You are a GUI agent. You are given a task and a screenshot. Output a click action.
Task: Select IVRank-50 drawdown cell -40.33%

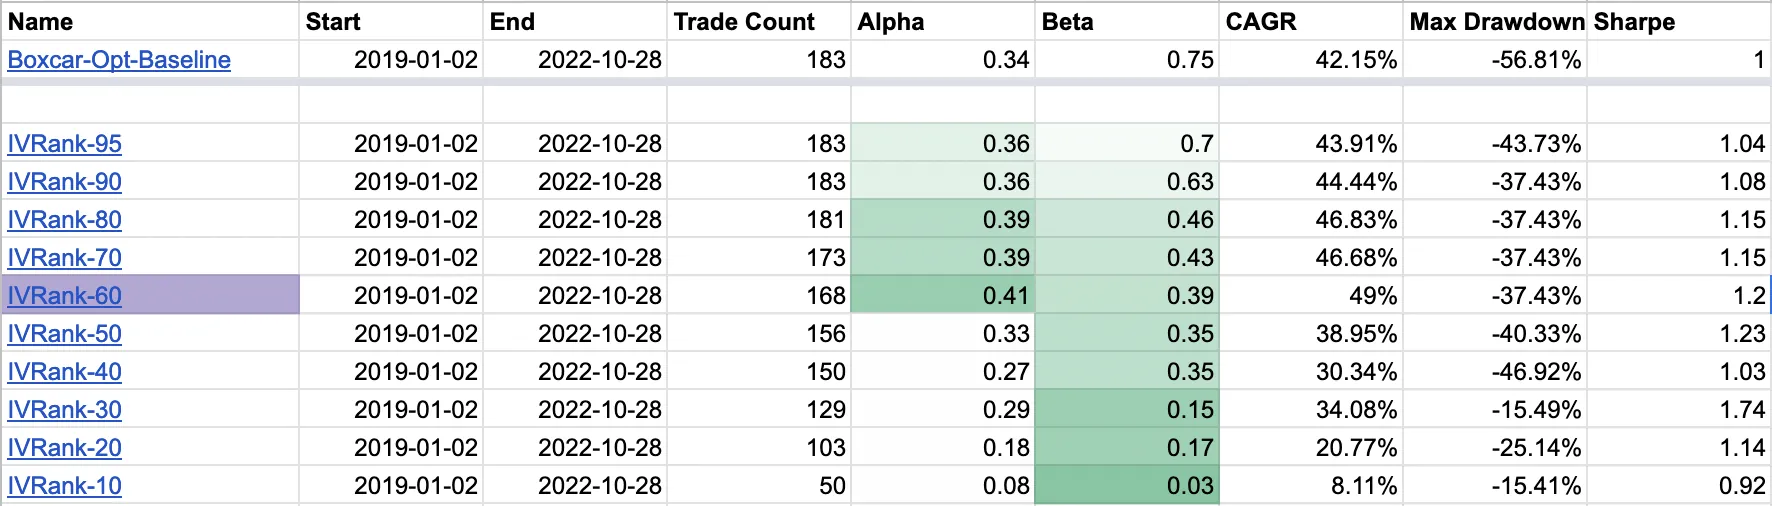(x=1495, y=334)
